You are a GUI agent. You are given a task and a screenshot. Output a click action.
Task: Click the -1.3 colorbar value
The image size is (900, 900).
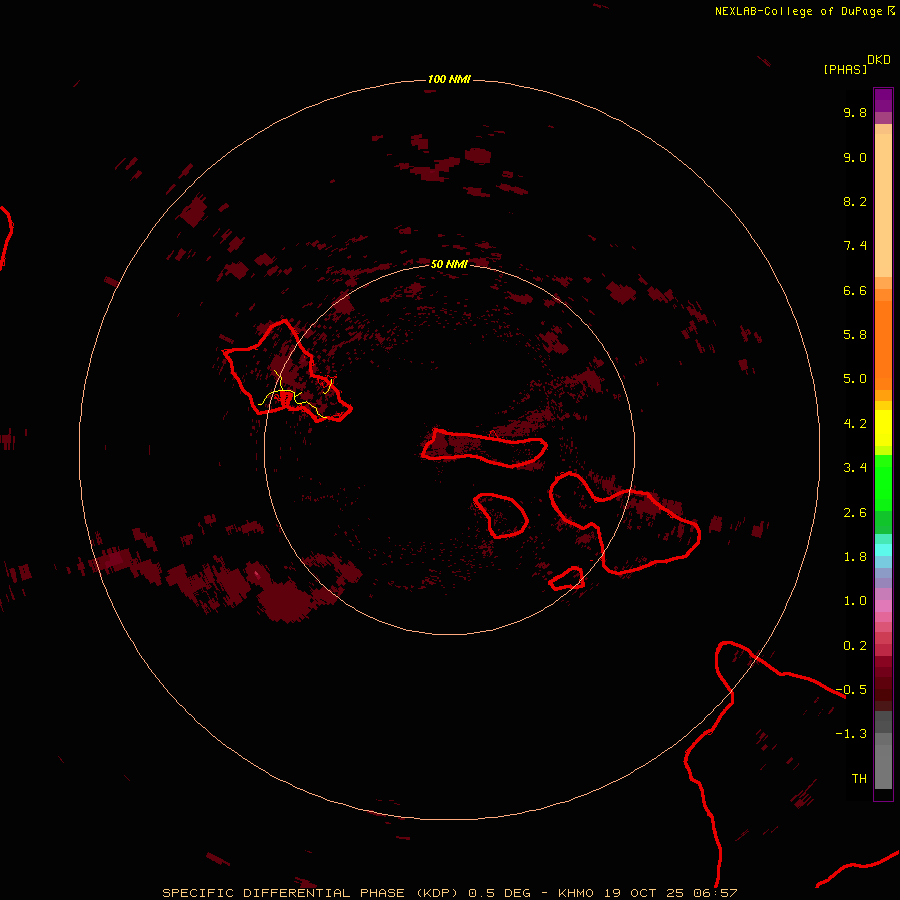(x=851, y=734)
